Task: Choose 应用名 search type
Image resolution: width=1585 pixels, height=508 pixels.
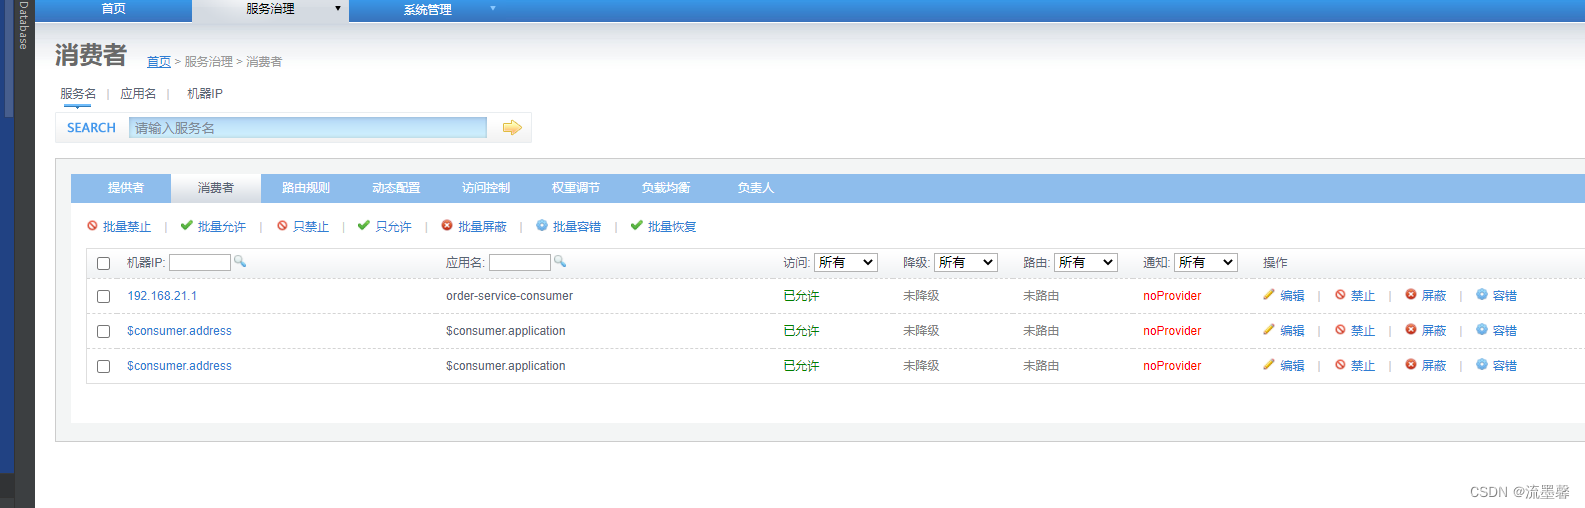Action: coord(138,94)
